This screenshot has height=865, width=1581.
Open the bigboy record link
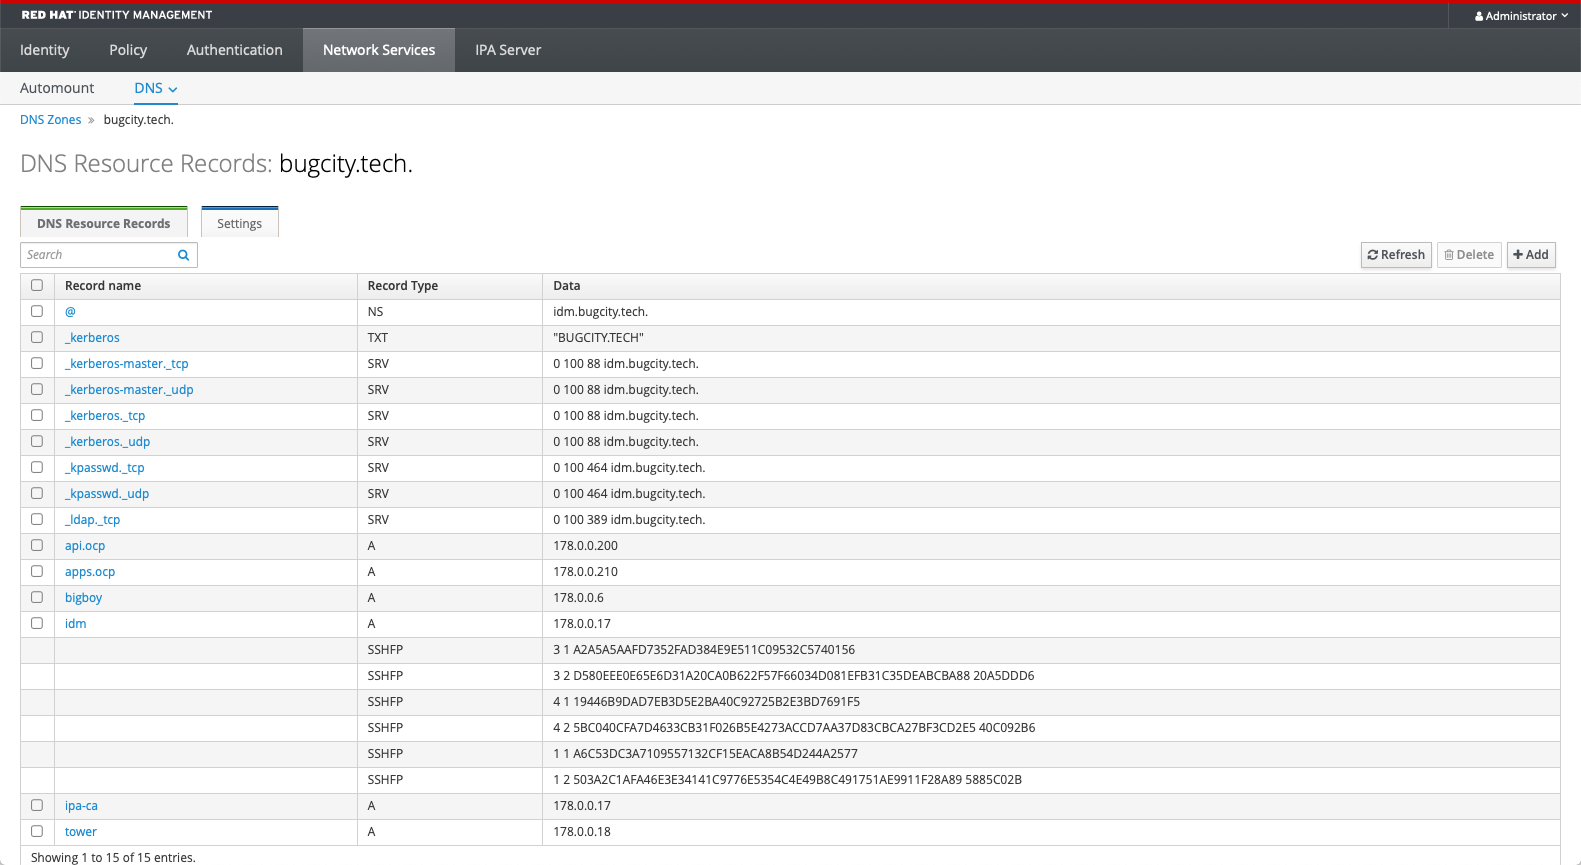pyautogui.click(x=84, y=598)
